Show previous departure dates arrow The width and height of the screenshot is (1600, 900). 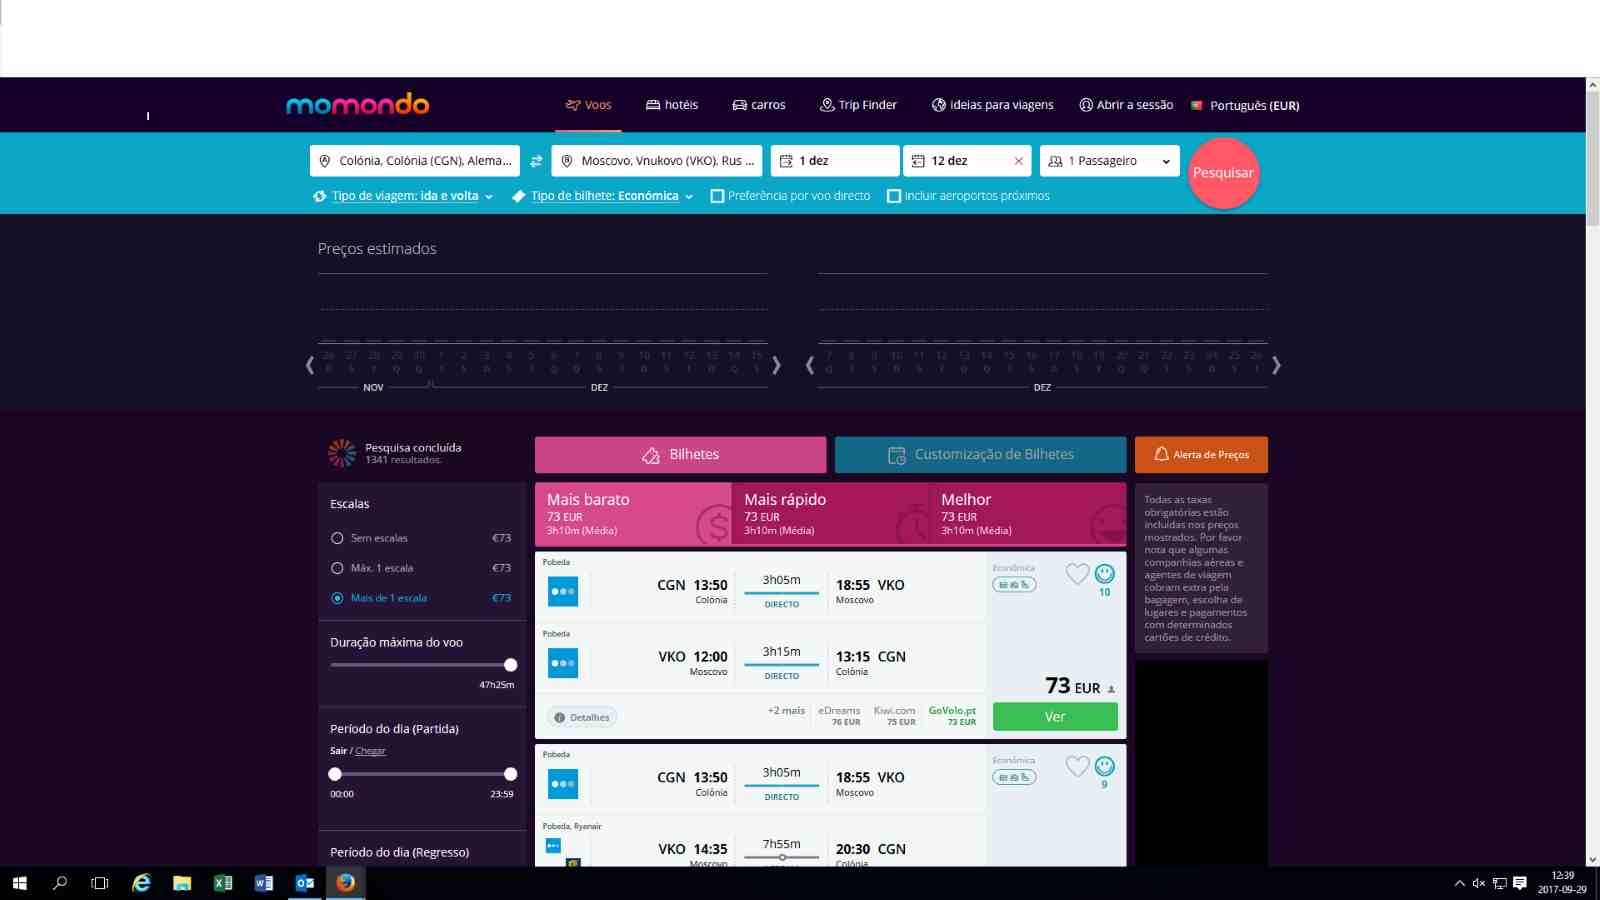tap(310, 365)
